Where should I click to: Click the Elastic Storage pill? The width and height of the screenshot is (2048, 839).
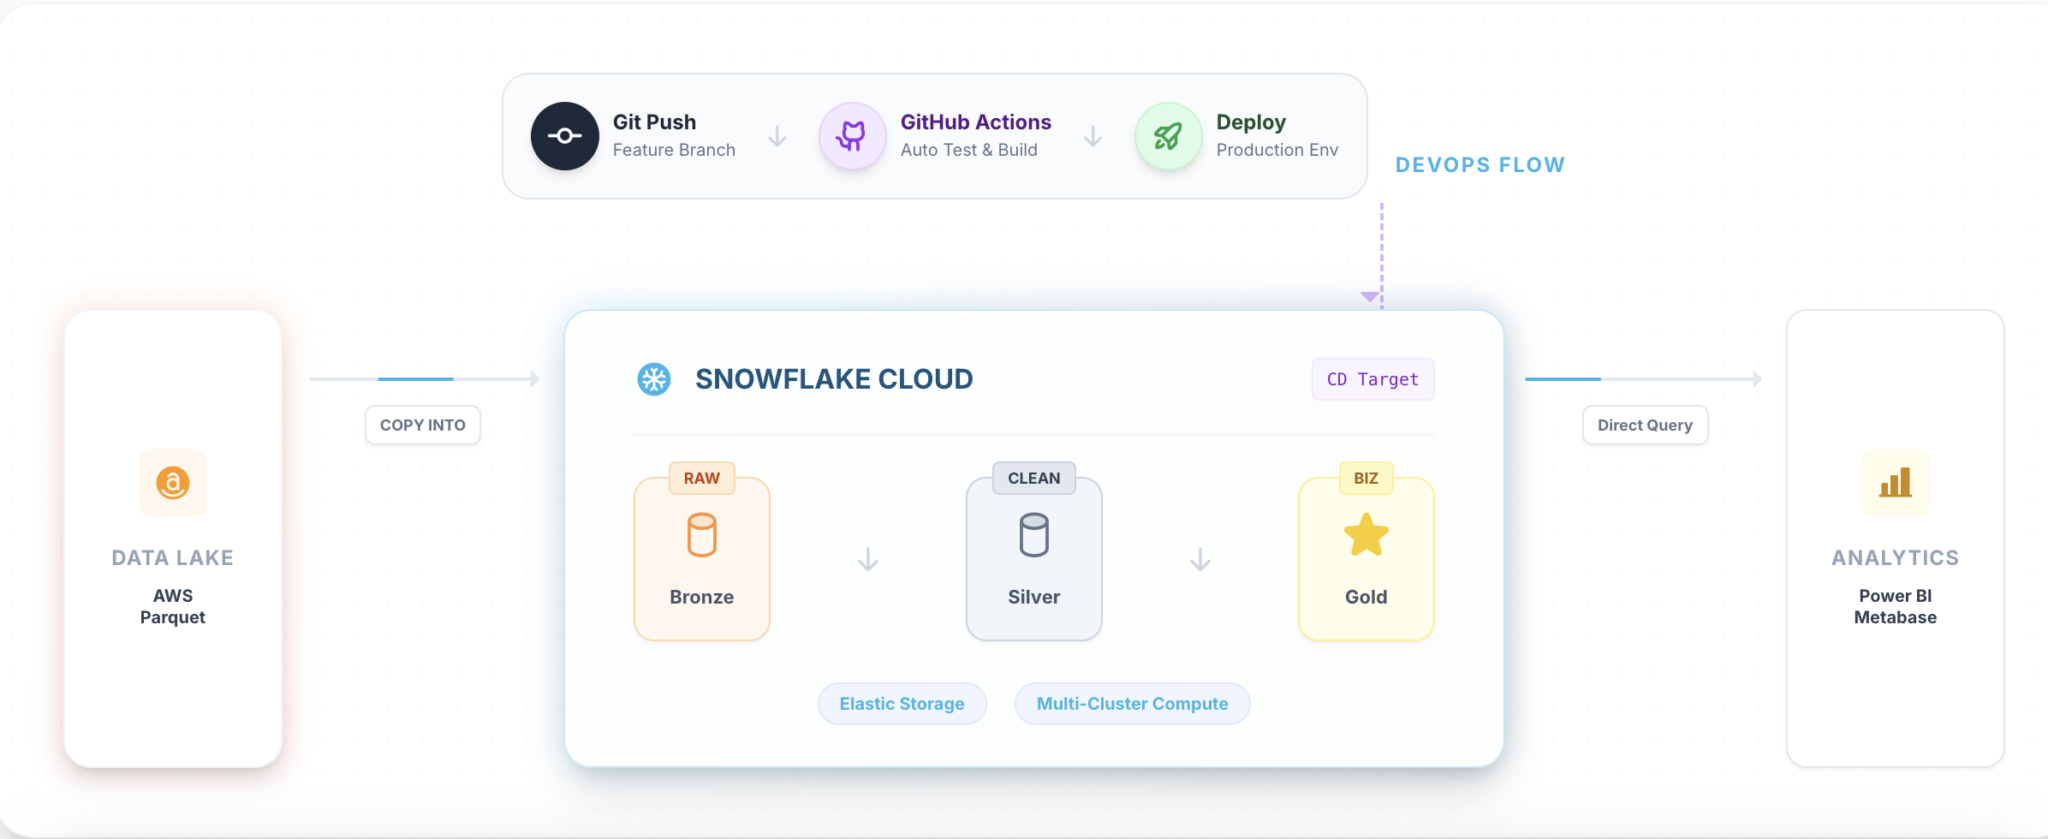pyautogui.click(x=902, y=704)
